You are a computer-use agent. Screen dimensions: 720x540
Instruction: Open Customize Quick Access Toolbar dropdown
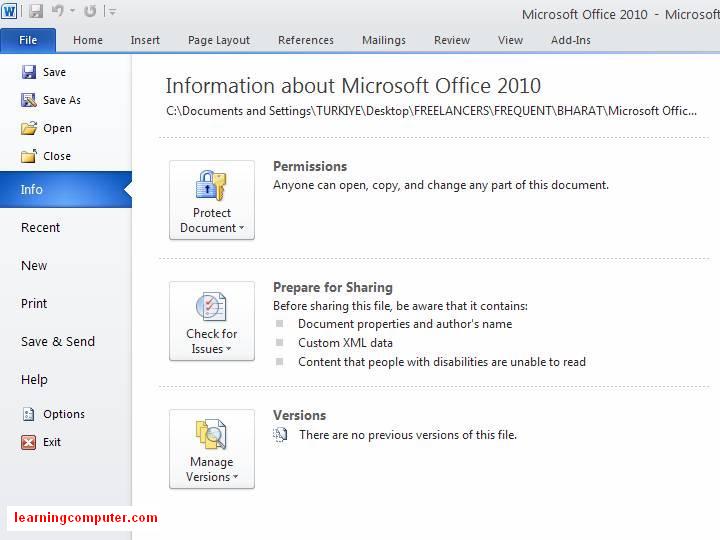coord(112,11)
